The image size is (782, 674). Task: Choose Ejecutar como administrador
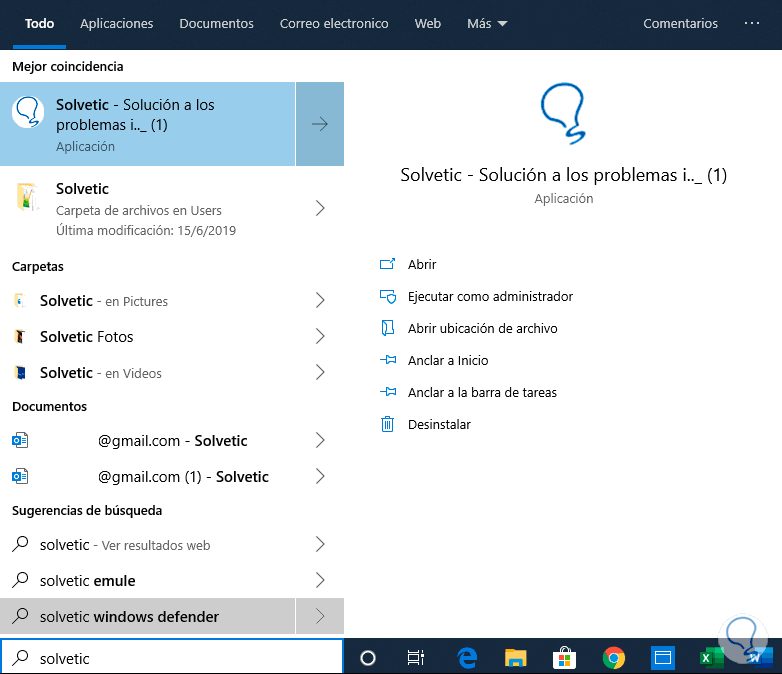click(490, 296)
